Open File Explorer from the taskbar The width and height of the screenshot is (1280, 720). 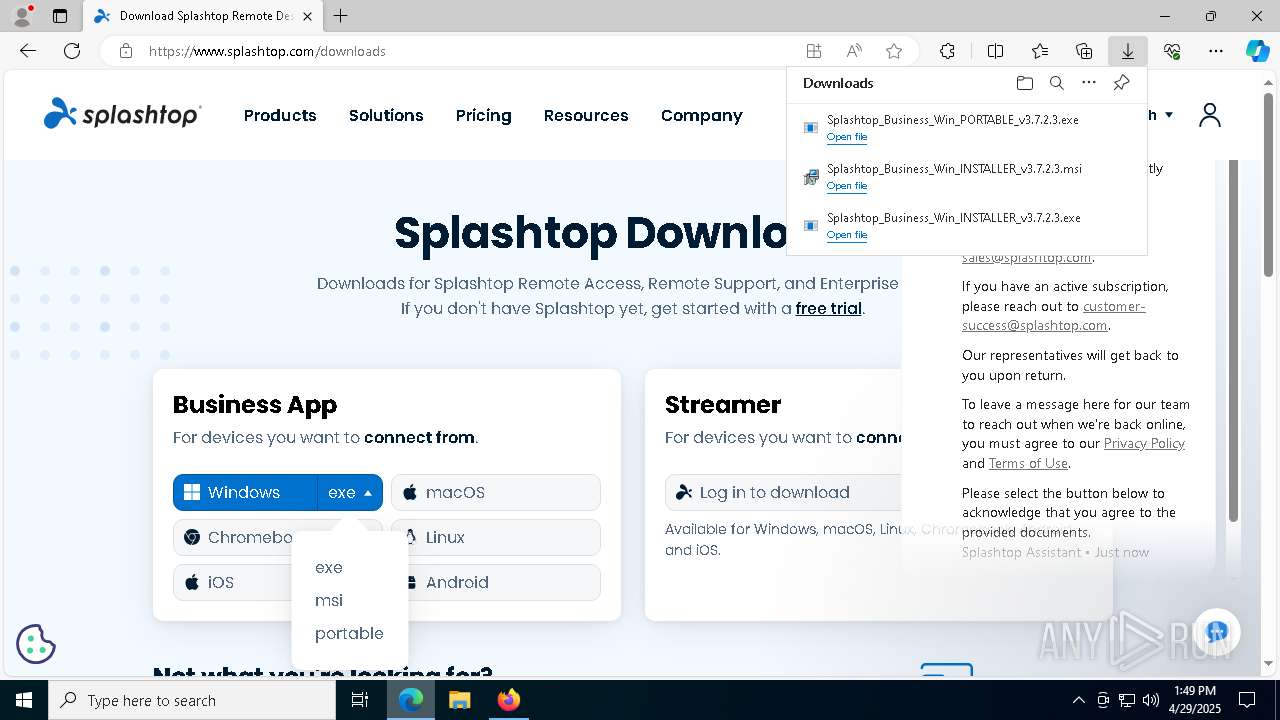click(x=459, y=700)
